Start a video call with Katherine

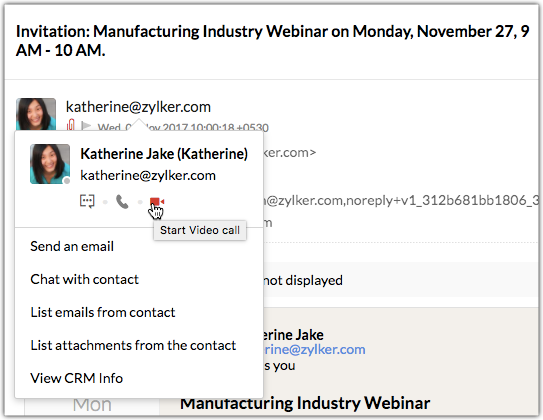(157, 202)
